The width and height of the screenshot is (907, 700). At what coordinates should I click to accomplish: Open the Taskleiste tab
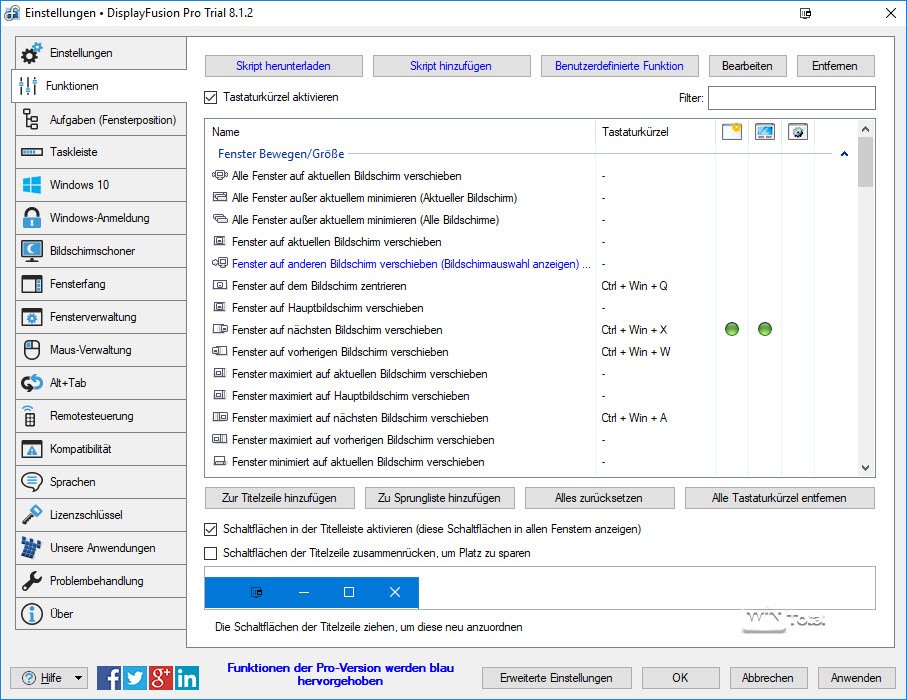(101, 152)
